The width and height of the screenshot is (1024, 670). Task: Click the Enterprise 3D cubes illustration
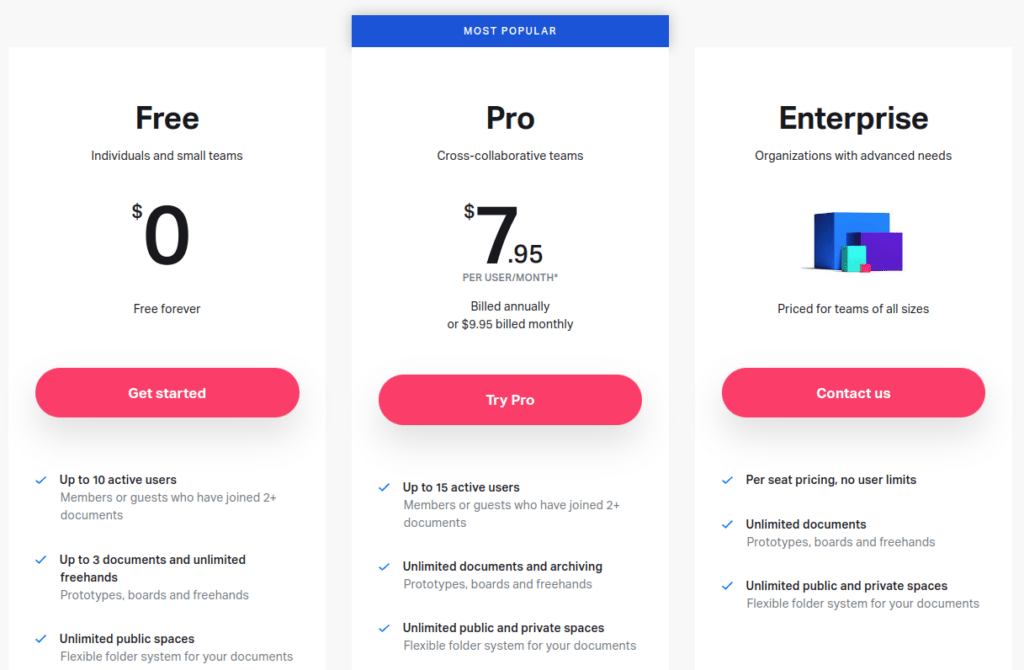point(853,242)
